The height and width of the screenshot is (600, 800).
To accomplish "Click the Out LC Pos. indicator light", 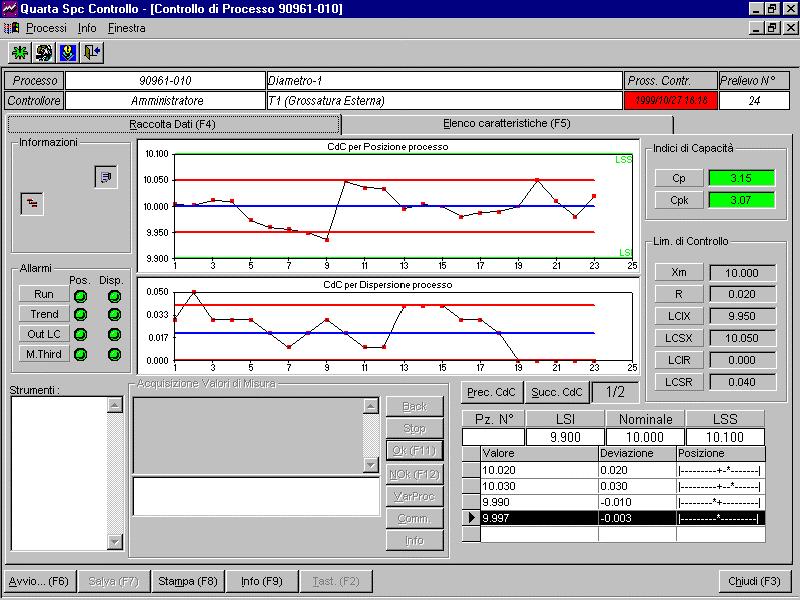I will coord(80,334).
